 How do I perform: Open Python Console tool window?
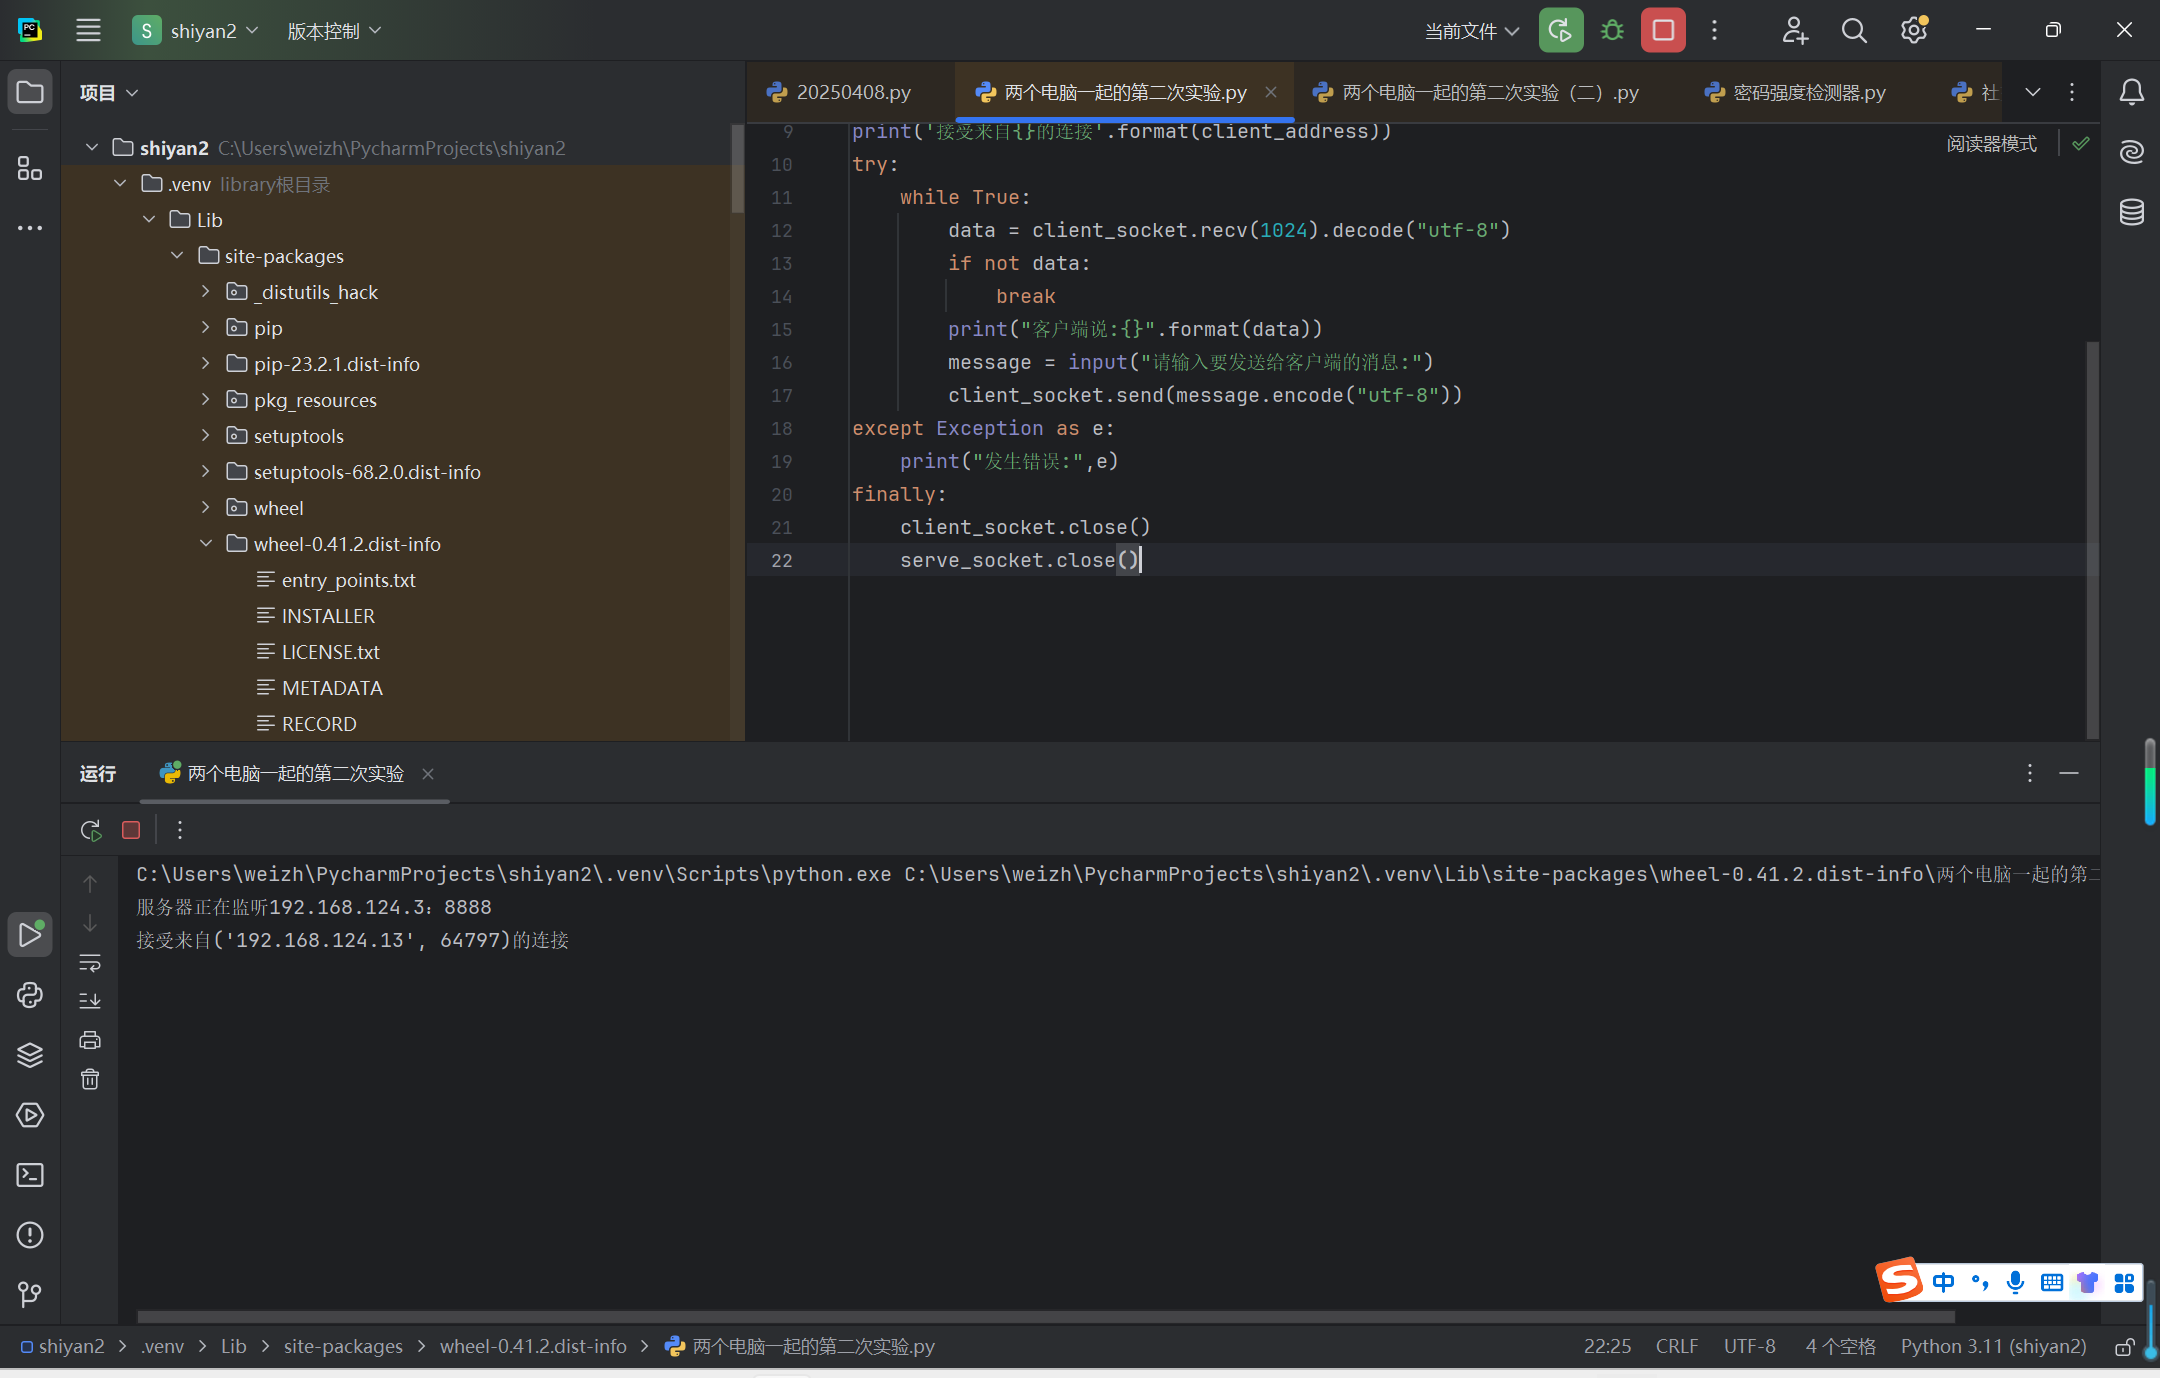(30, 995)
